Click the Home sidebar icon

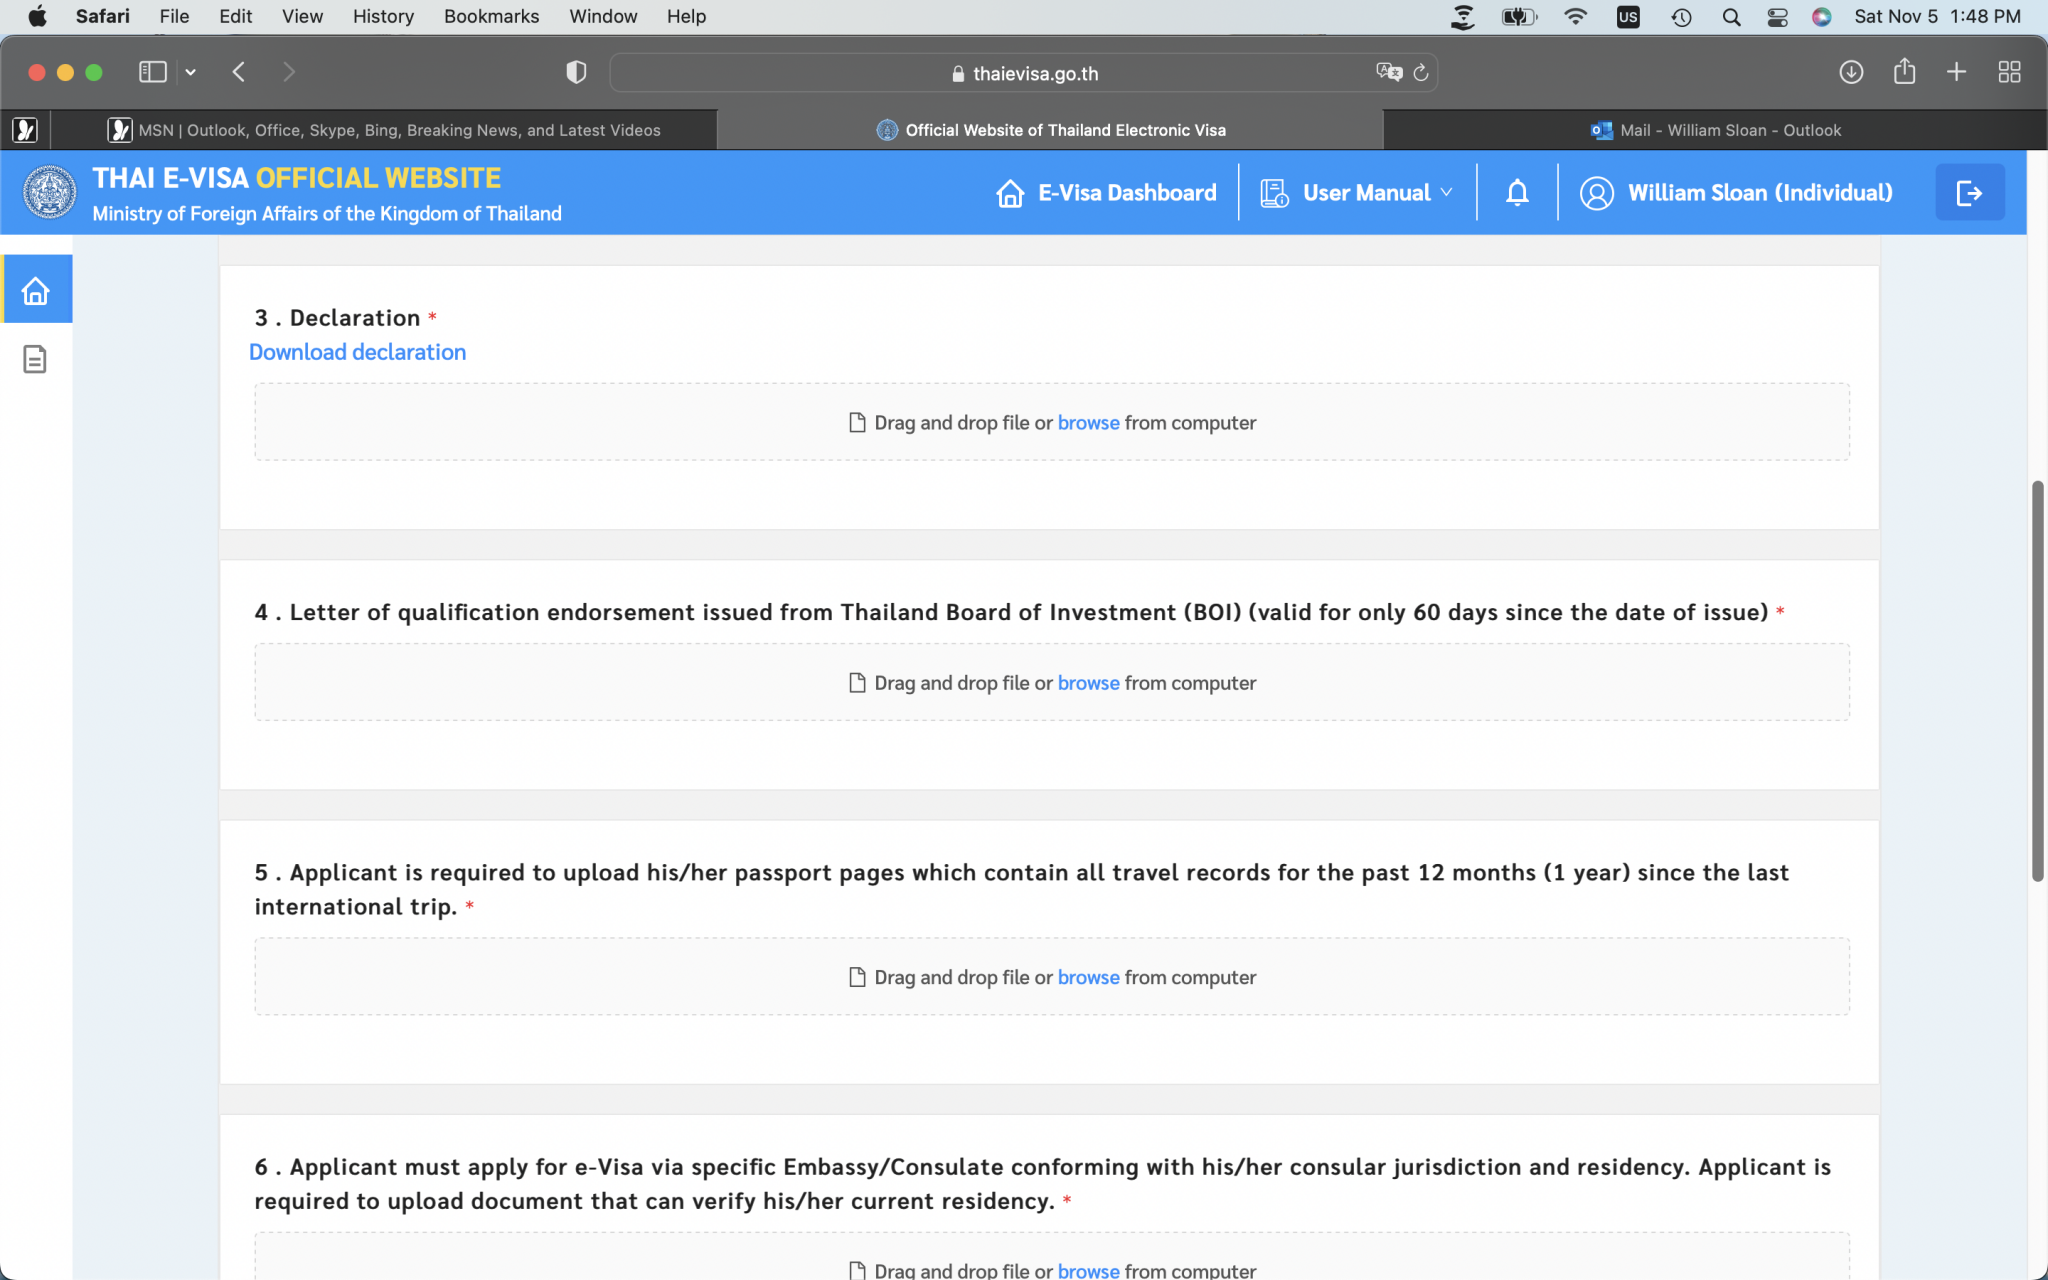click(36, 290)
